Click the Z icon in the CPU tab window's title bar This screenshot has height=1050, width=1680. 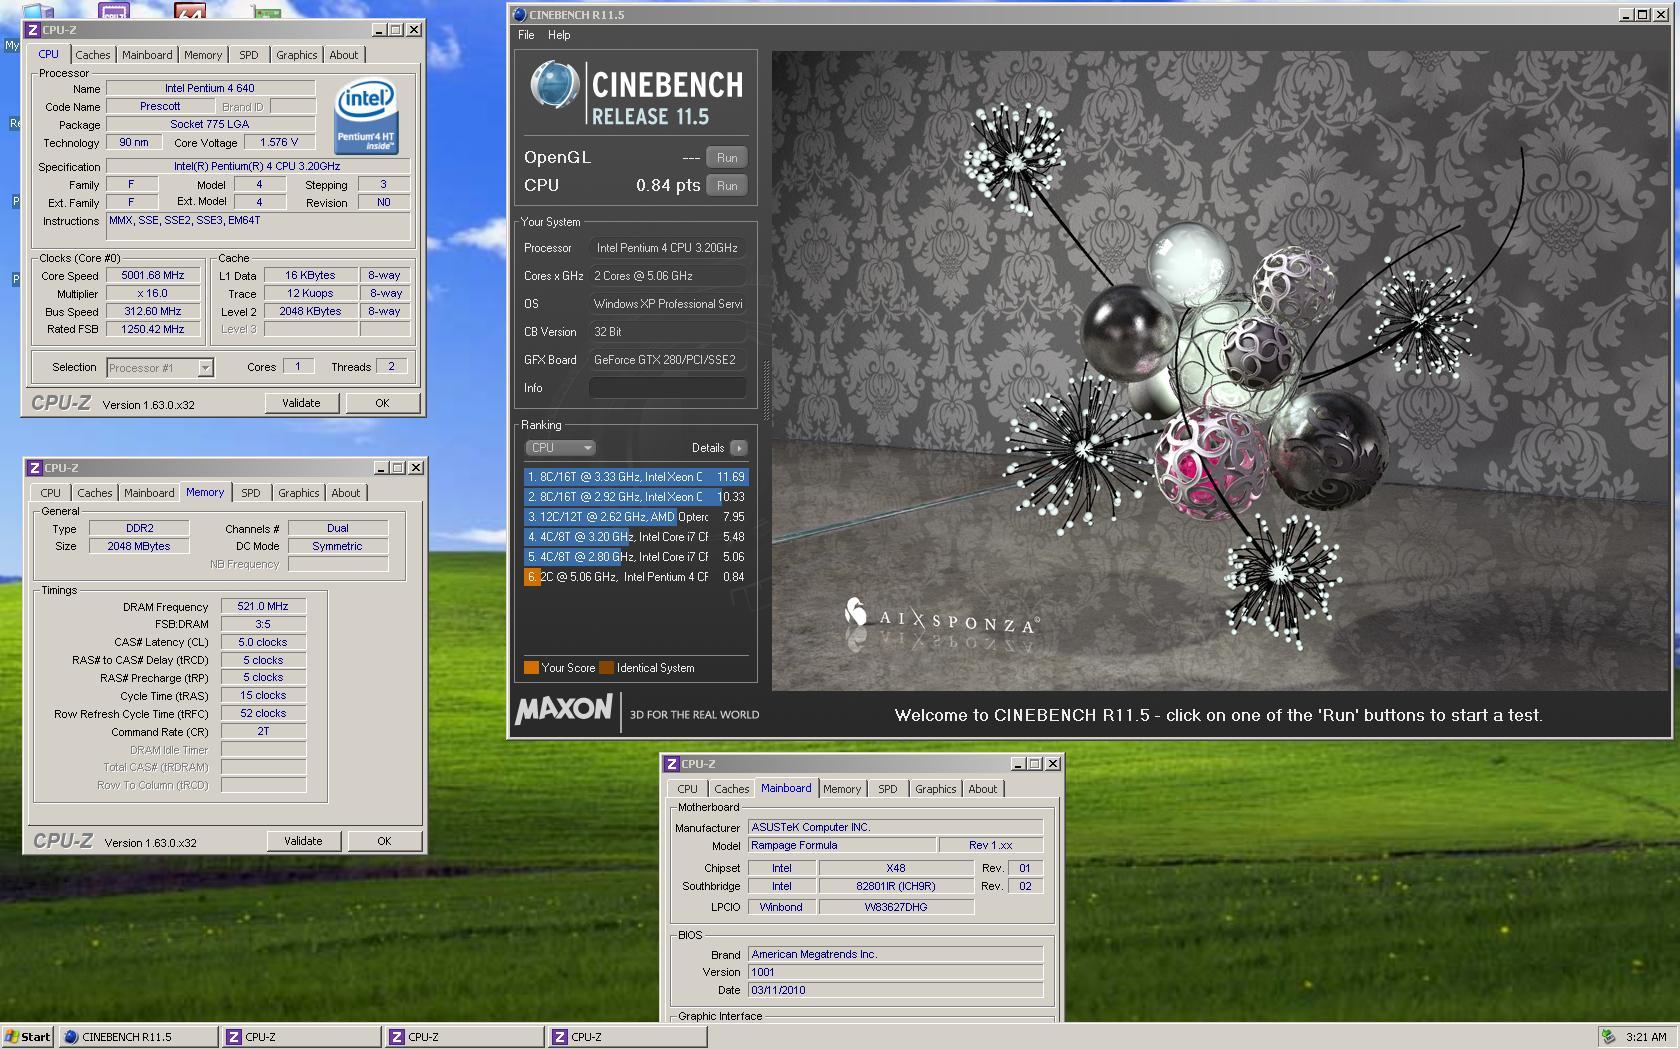point(33,30)
